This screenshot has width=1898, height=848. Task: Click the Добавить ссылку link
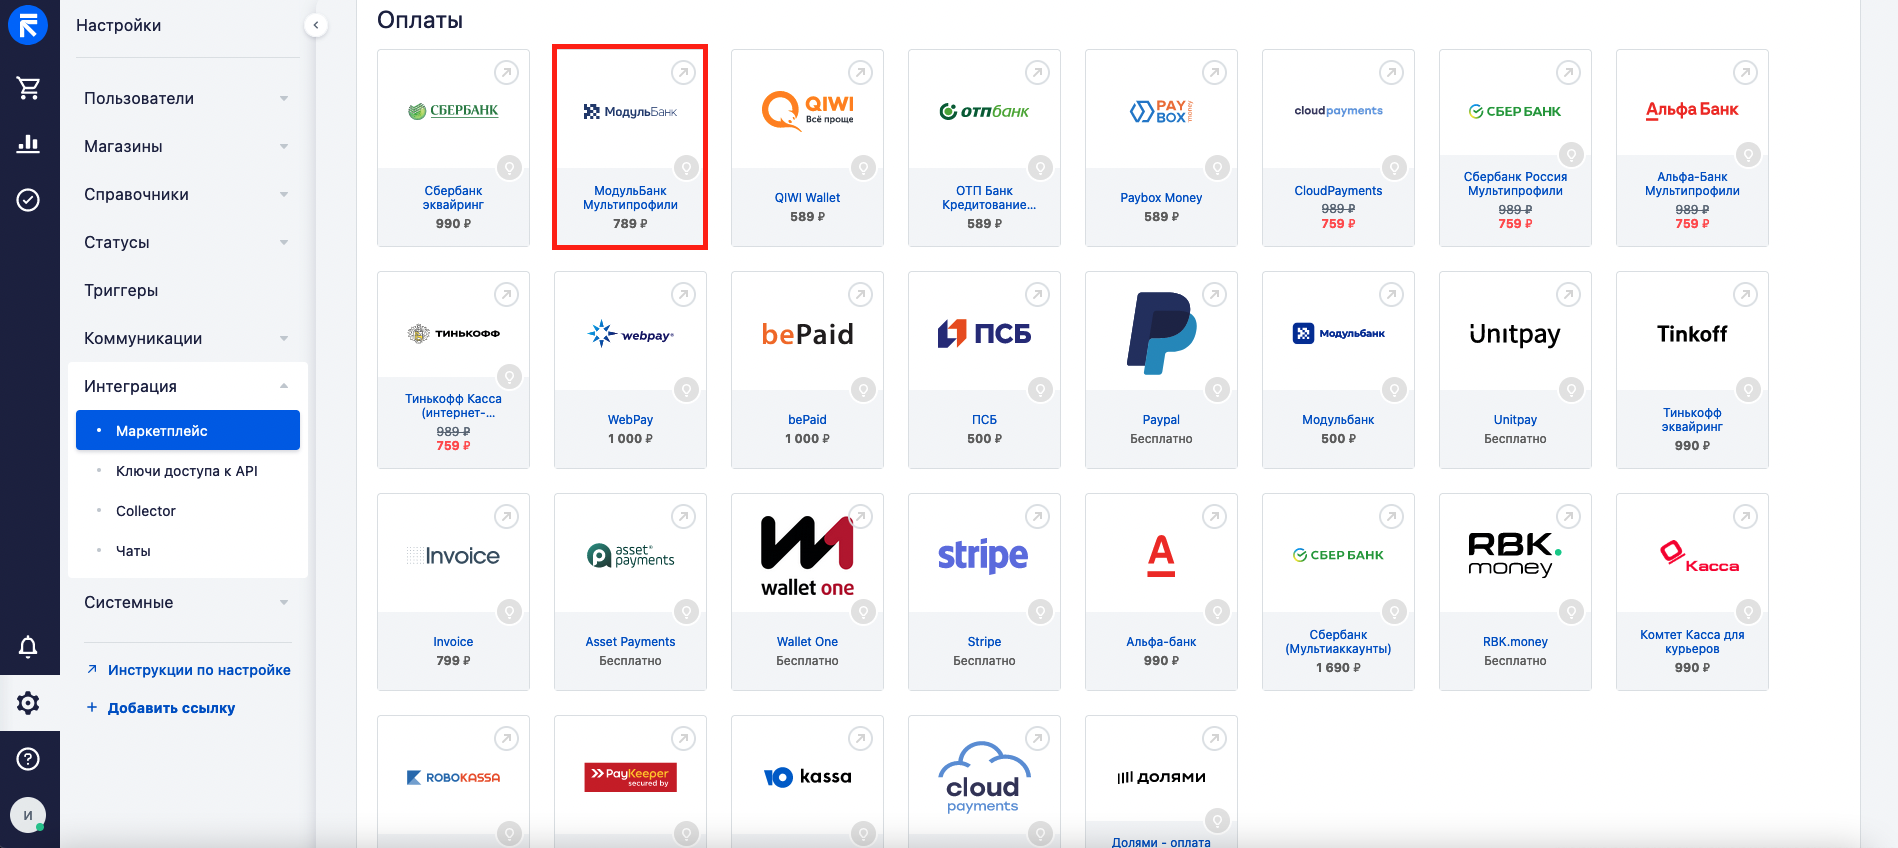pyautogui.click(x=171, y=708)
